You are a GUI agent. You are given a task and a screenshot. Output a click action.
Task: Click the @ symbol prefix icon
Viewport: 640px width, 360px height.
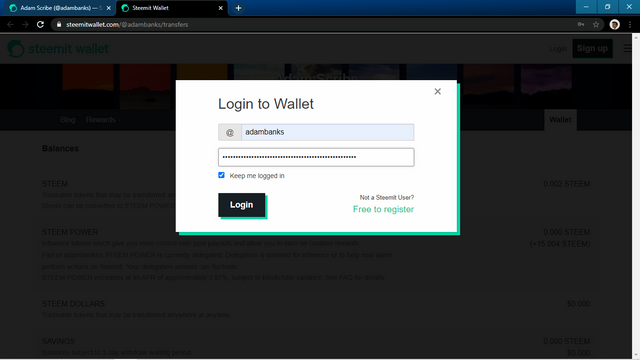[x=230, y=132]
